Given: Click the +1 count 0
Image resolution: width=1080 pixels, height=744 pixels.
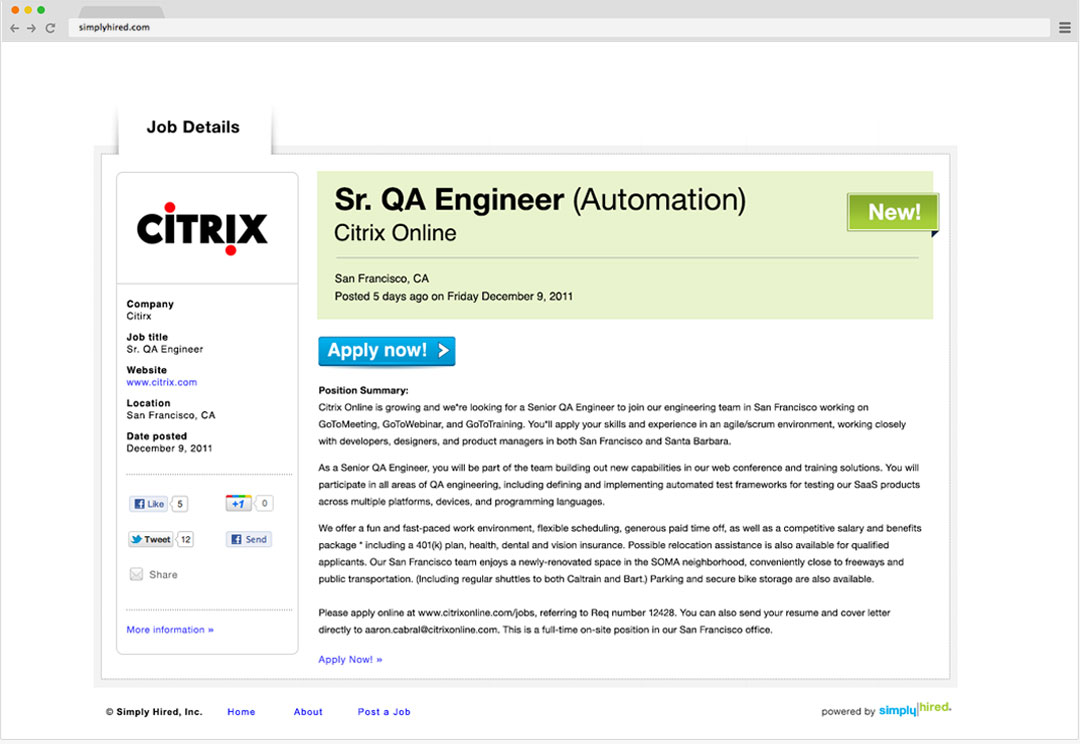Looking at the screenshot, I should coord(264,504).
